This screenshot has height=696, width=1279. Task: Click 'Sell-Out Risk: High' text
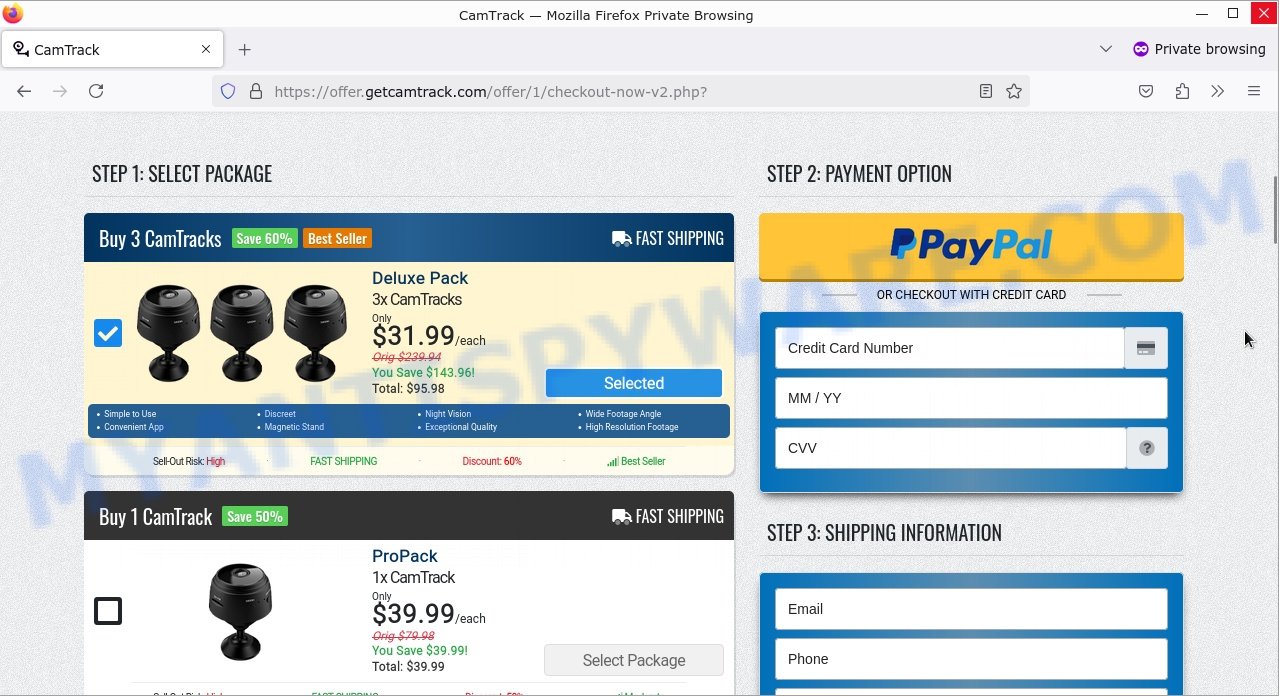pyautogui.click(x=189, y=462)
